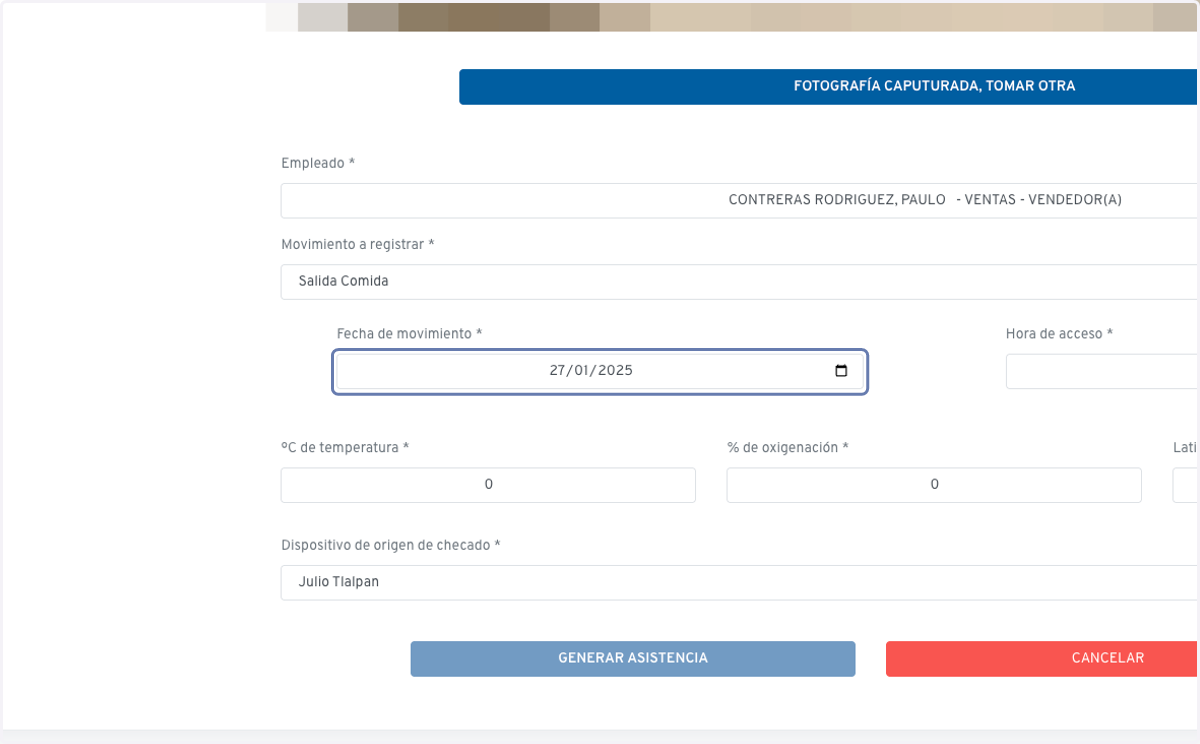Click the "Empleado *" label
This screenshot has height=744, width=1200.
(x=318, y=163)
